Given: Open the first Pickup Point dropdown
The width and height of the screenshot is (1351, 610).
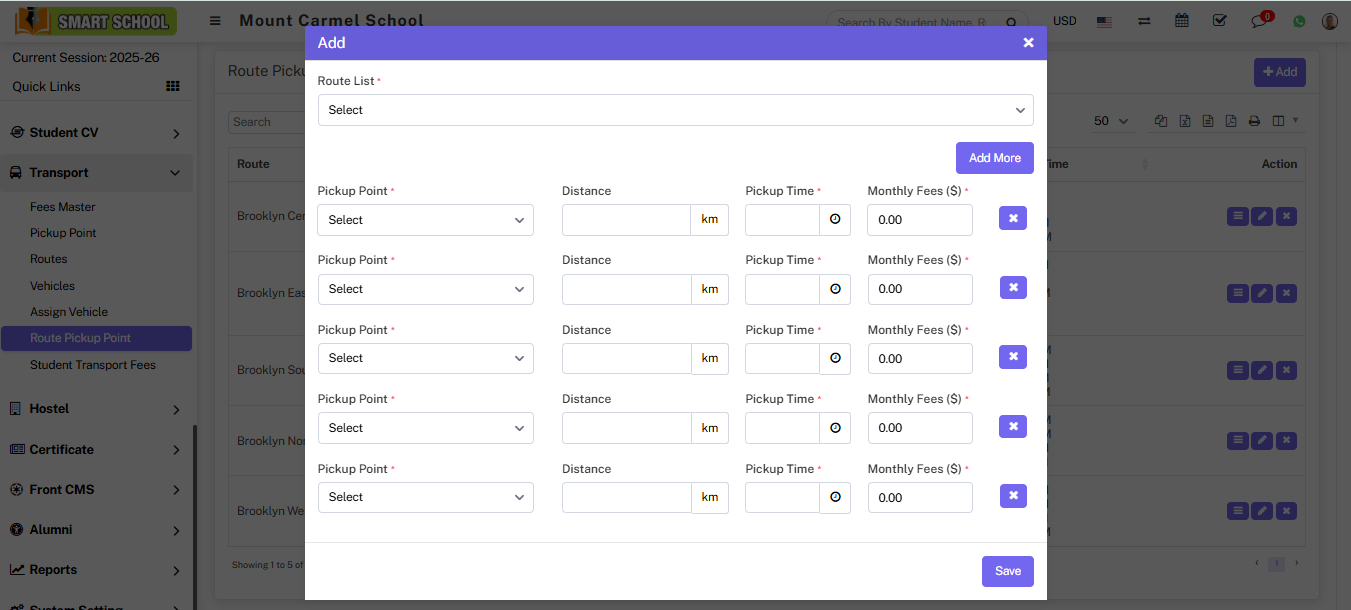Looking at the screenshot, I should pos(425,220).
